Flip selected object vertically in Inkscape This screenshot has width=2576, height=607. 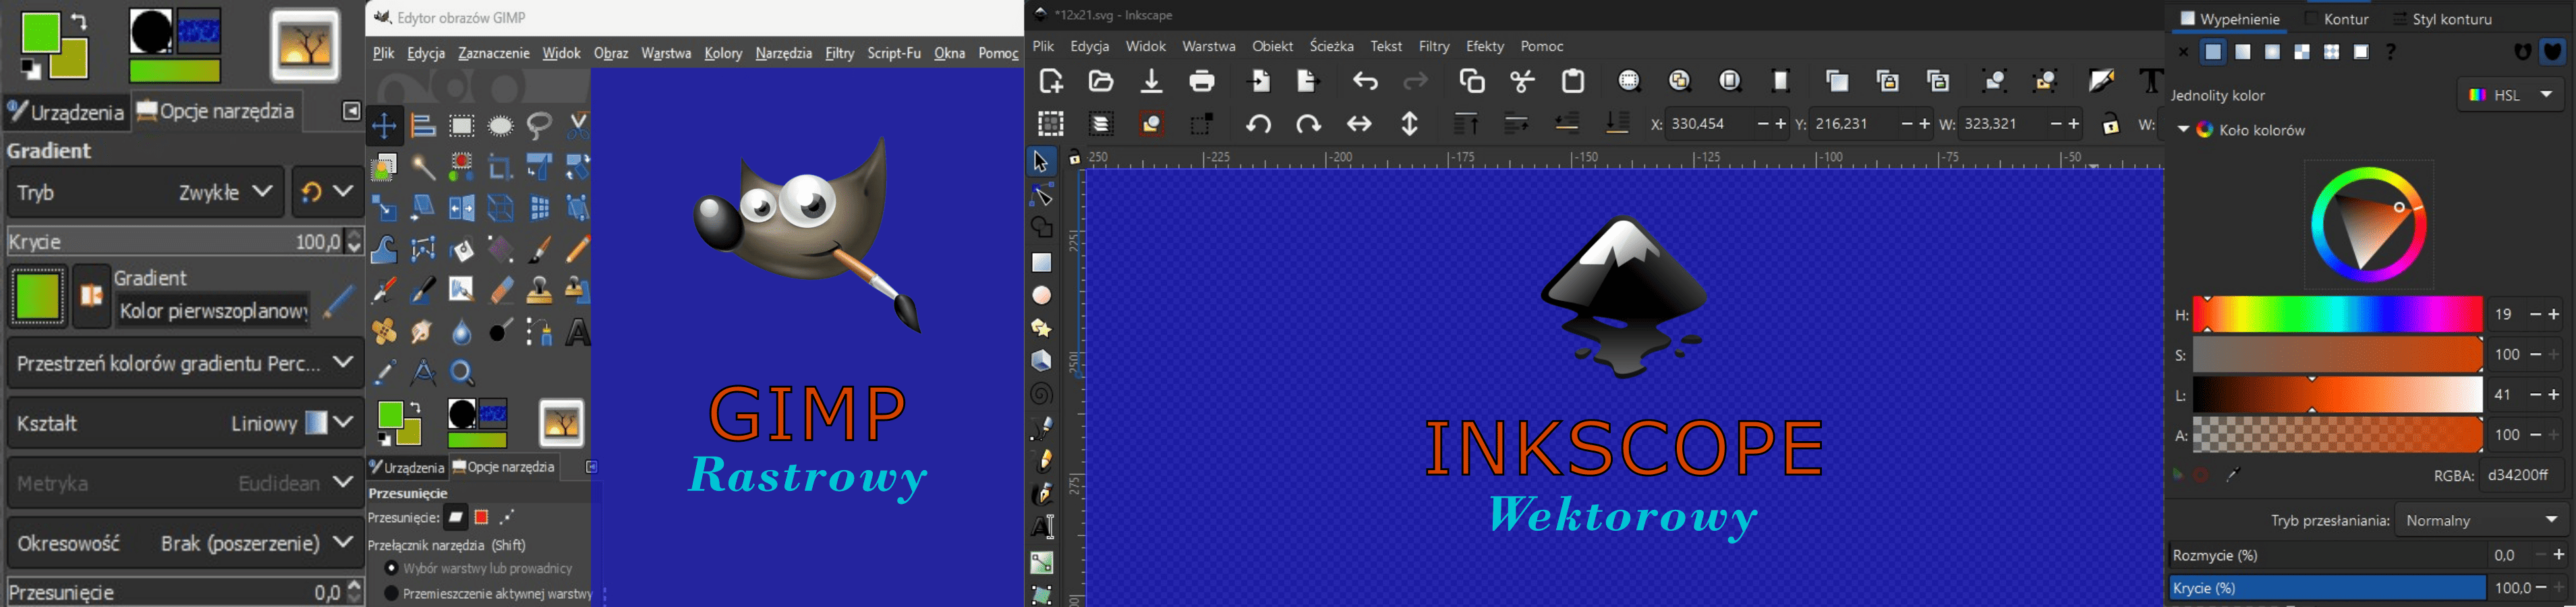point(1410,124)
